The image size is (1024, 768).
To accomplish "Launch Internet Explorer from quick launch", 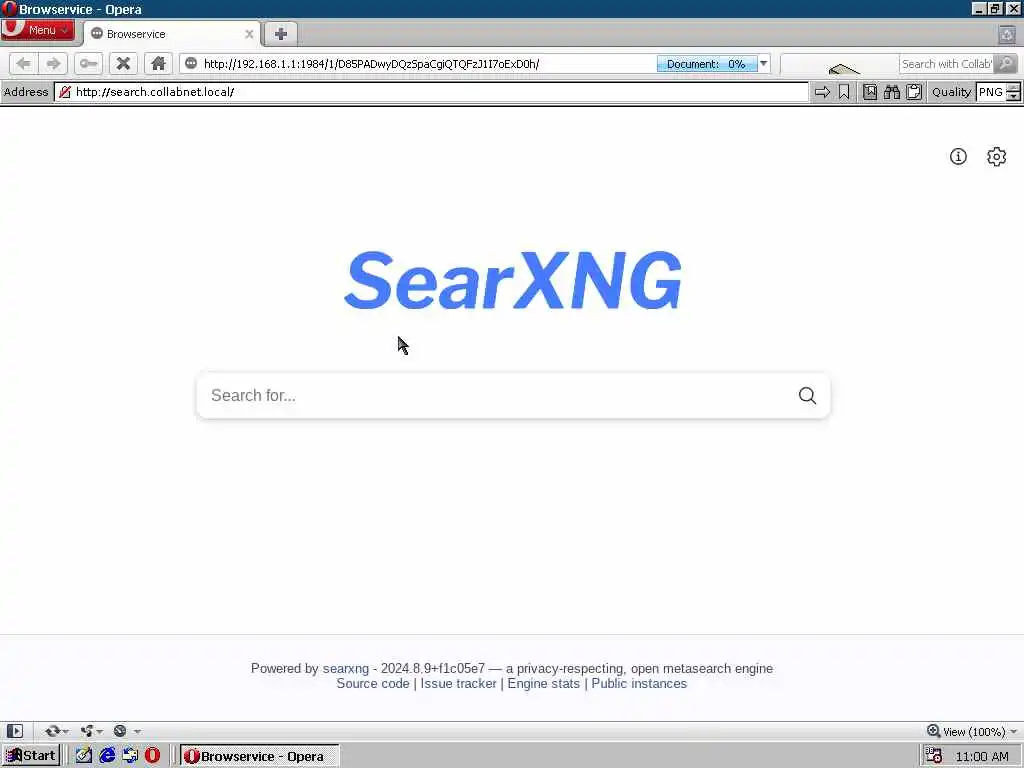I will click(107, 756).
